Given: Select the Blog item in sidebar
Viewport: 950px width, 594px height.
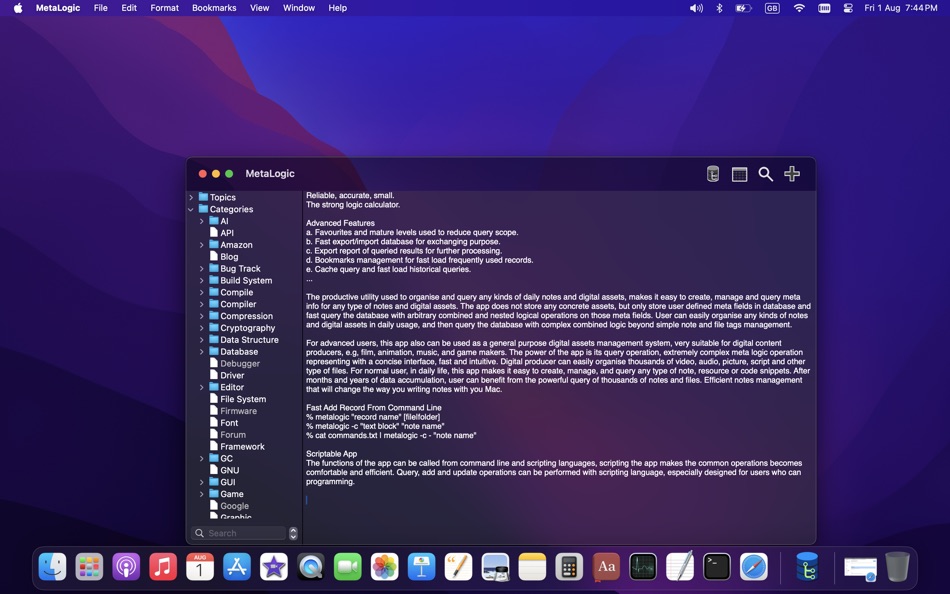Looking at the screenshot, I should pos(224,256).
